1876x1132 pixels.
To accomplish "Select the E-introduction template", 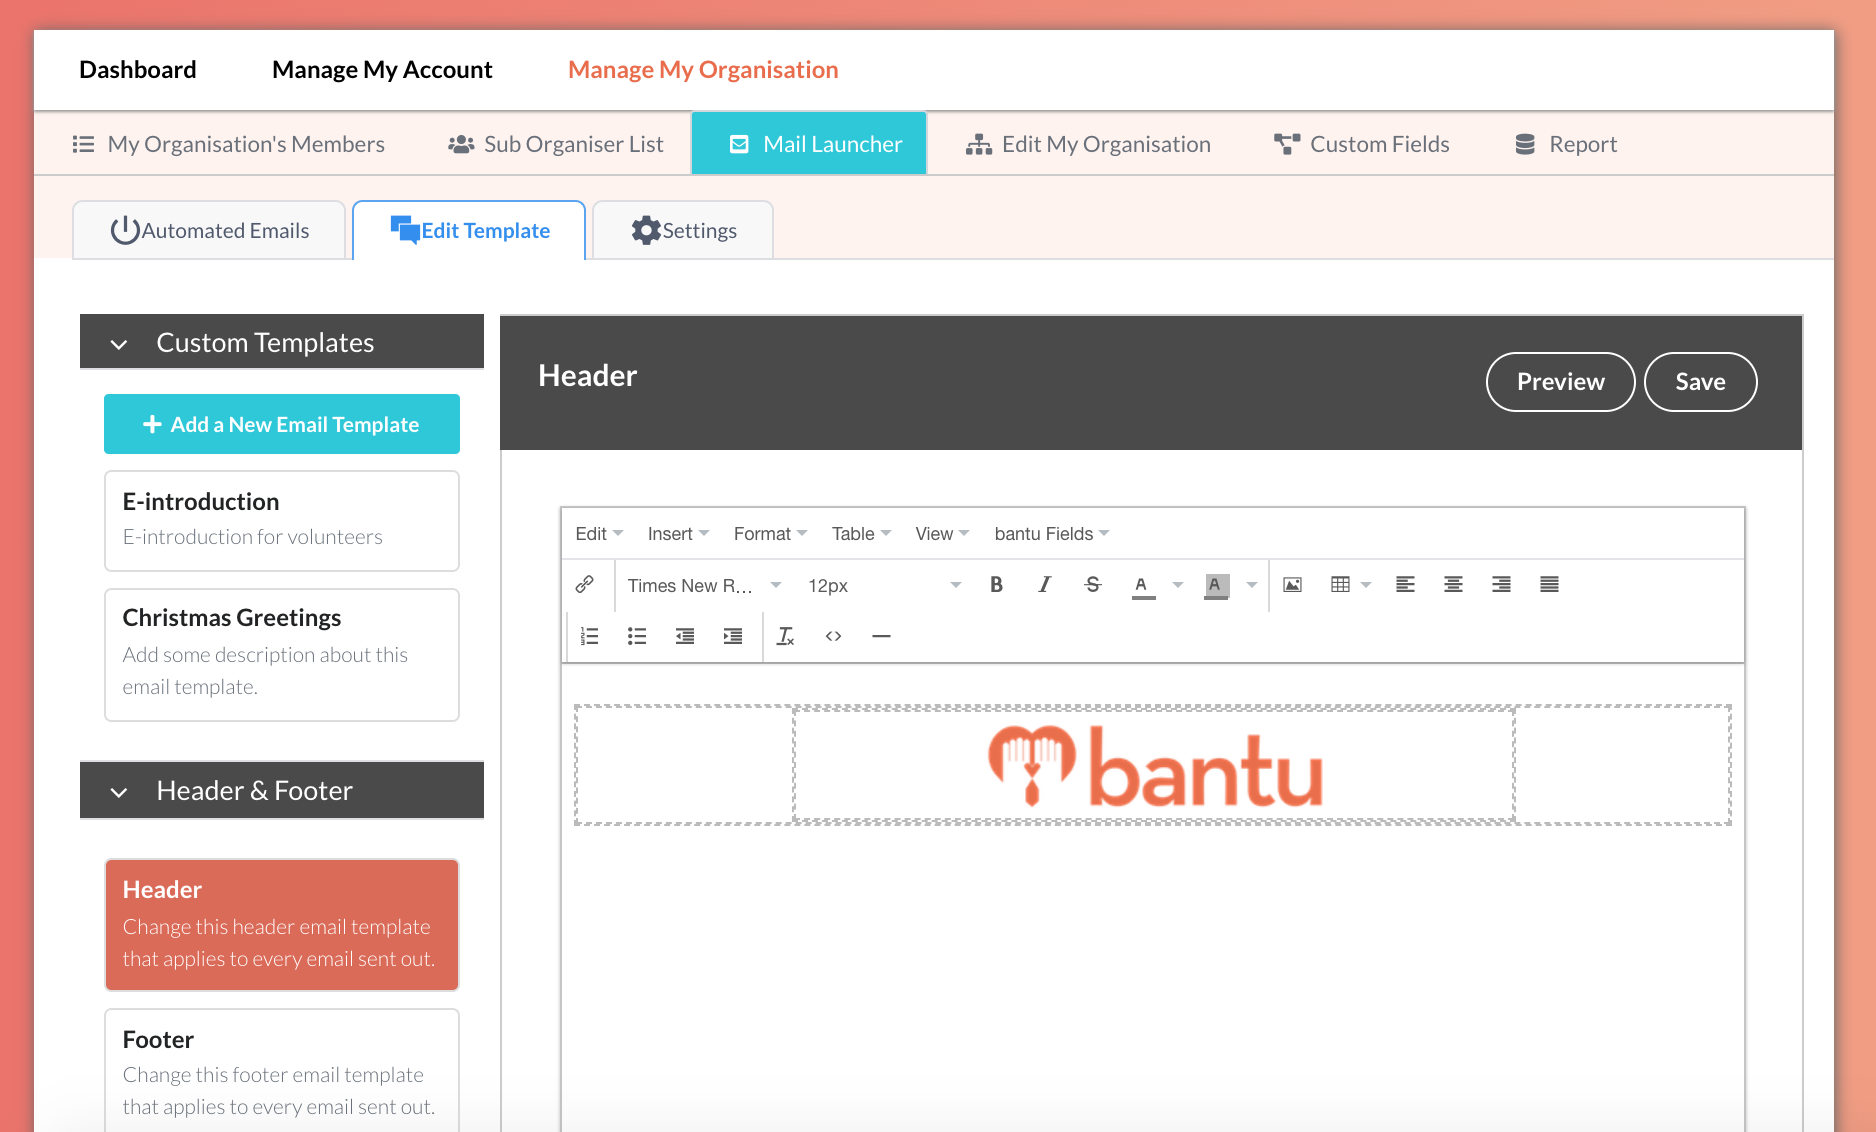I will (282, 521).
